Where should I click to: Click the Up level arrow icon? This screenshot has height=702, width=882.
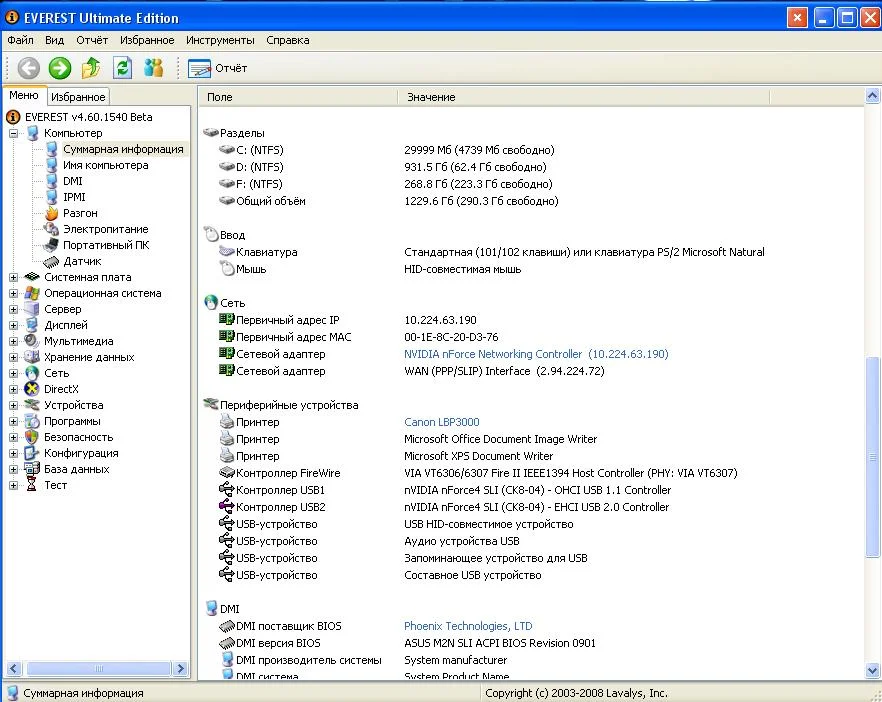click(x=91, y=68)
